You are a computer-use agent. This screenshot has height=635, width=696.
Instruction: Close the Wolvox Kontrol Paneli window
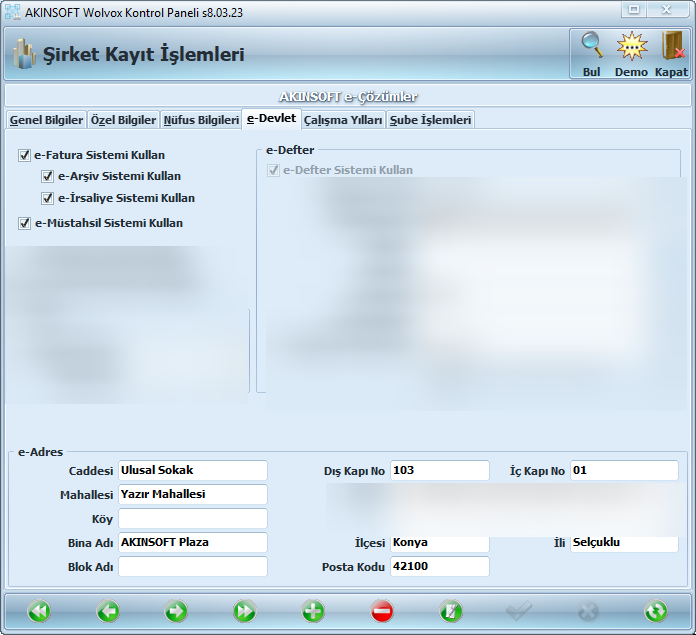click(x=667, y=9)
